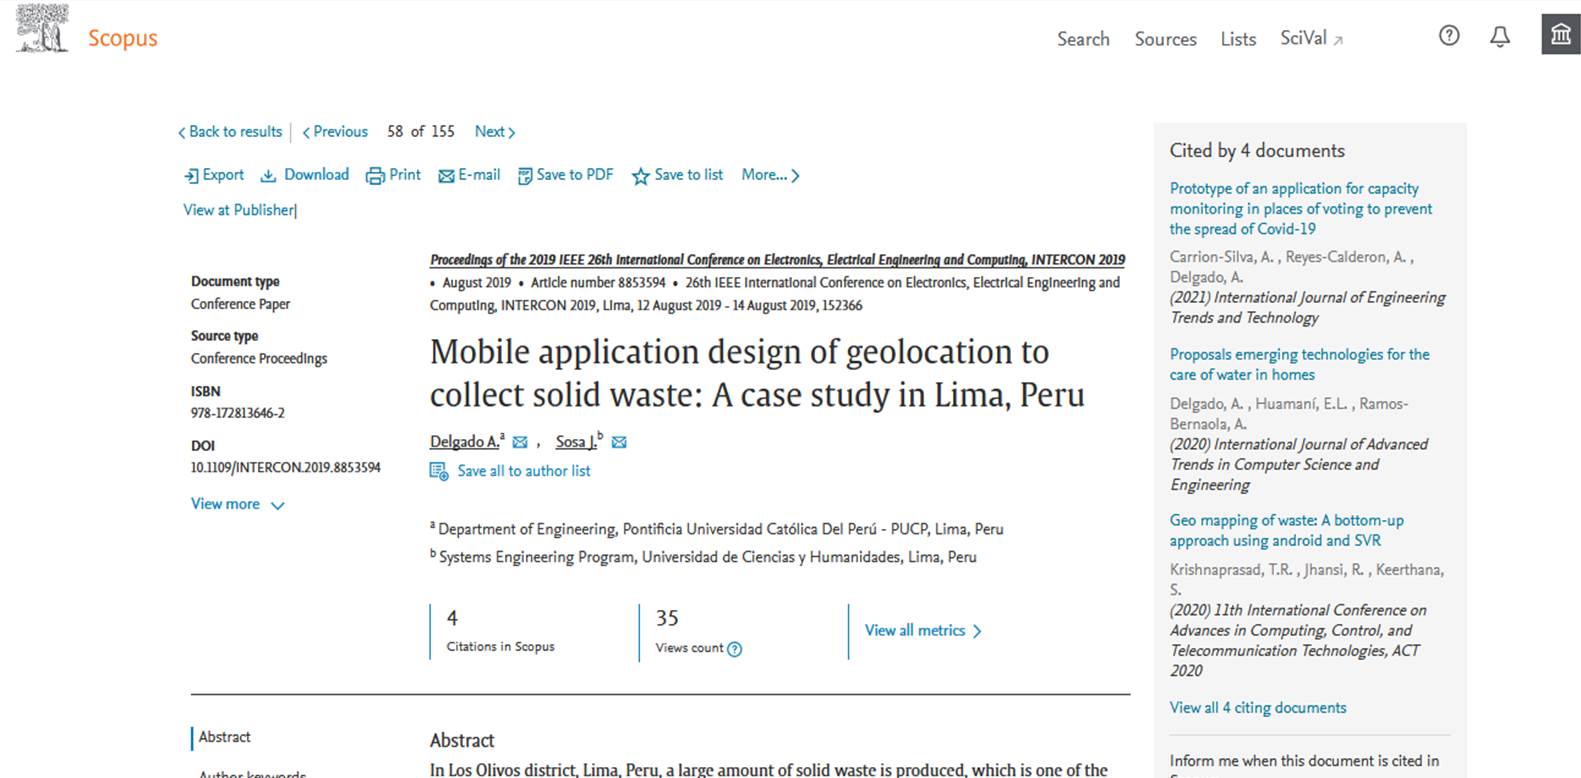Go to the Previous document

(335, 132)
